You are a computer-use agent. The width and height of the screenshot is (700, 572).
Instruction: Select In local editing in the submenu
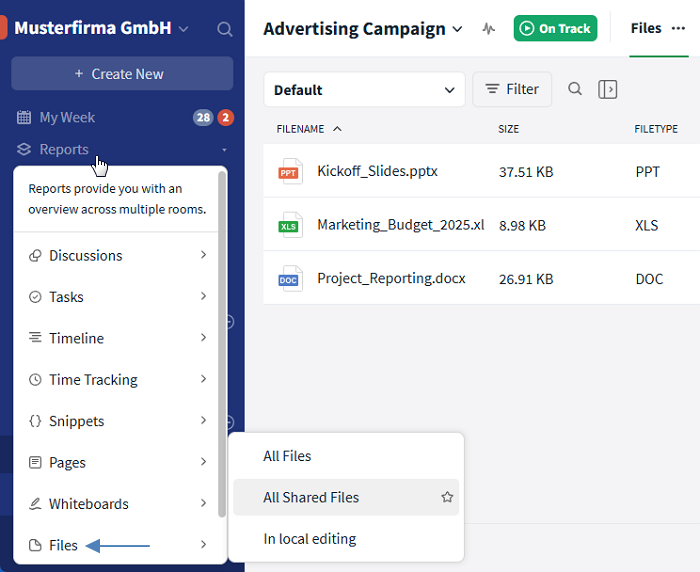tap(346, 539)
